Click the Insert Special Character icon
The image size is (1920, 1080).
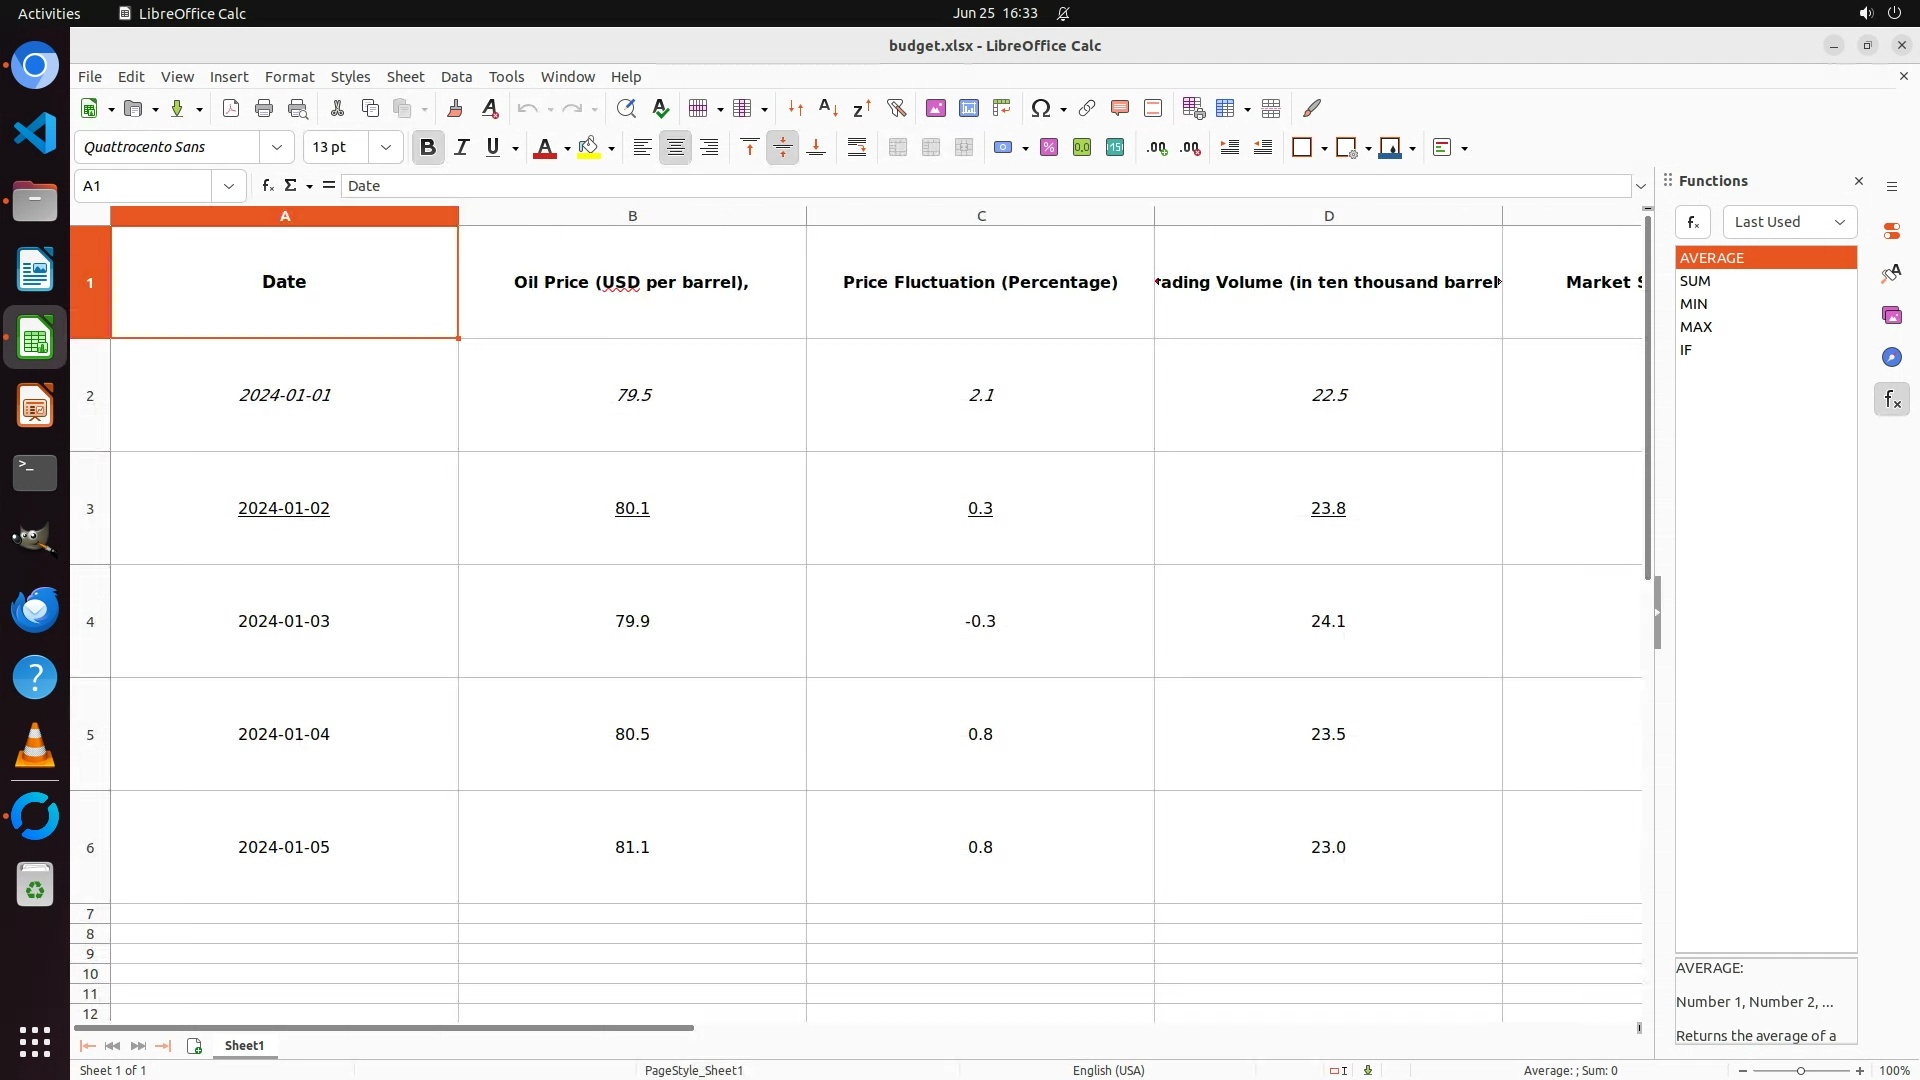1040,108
